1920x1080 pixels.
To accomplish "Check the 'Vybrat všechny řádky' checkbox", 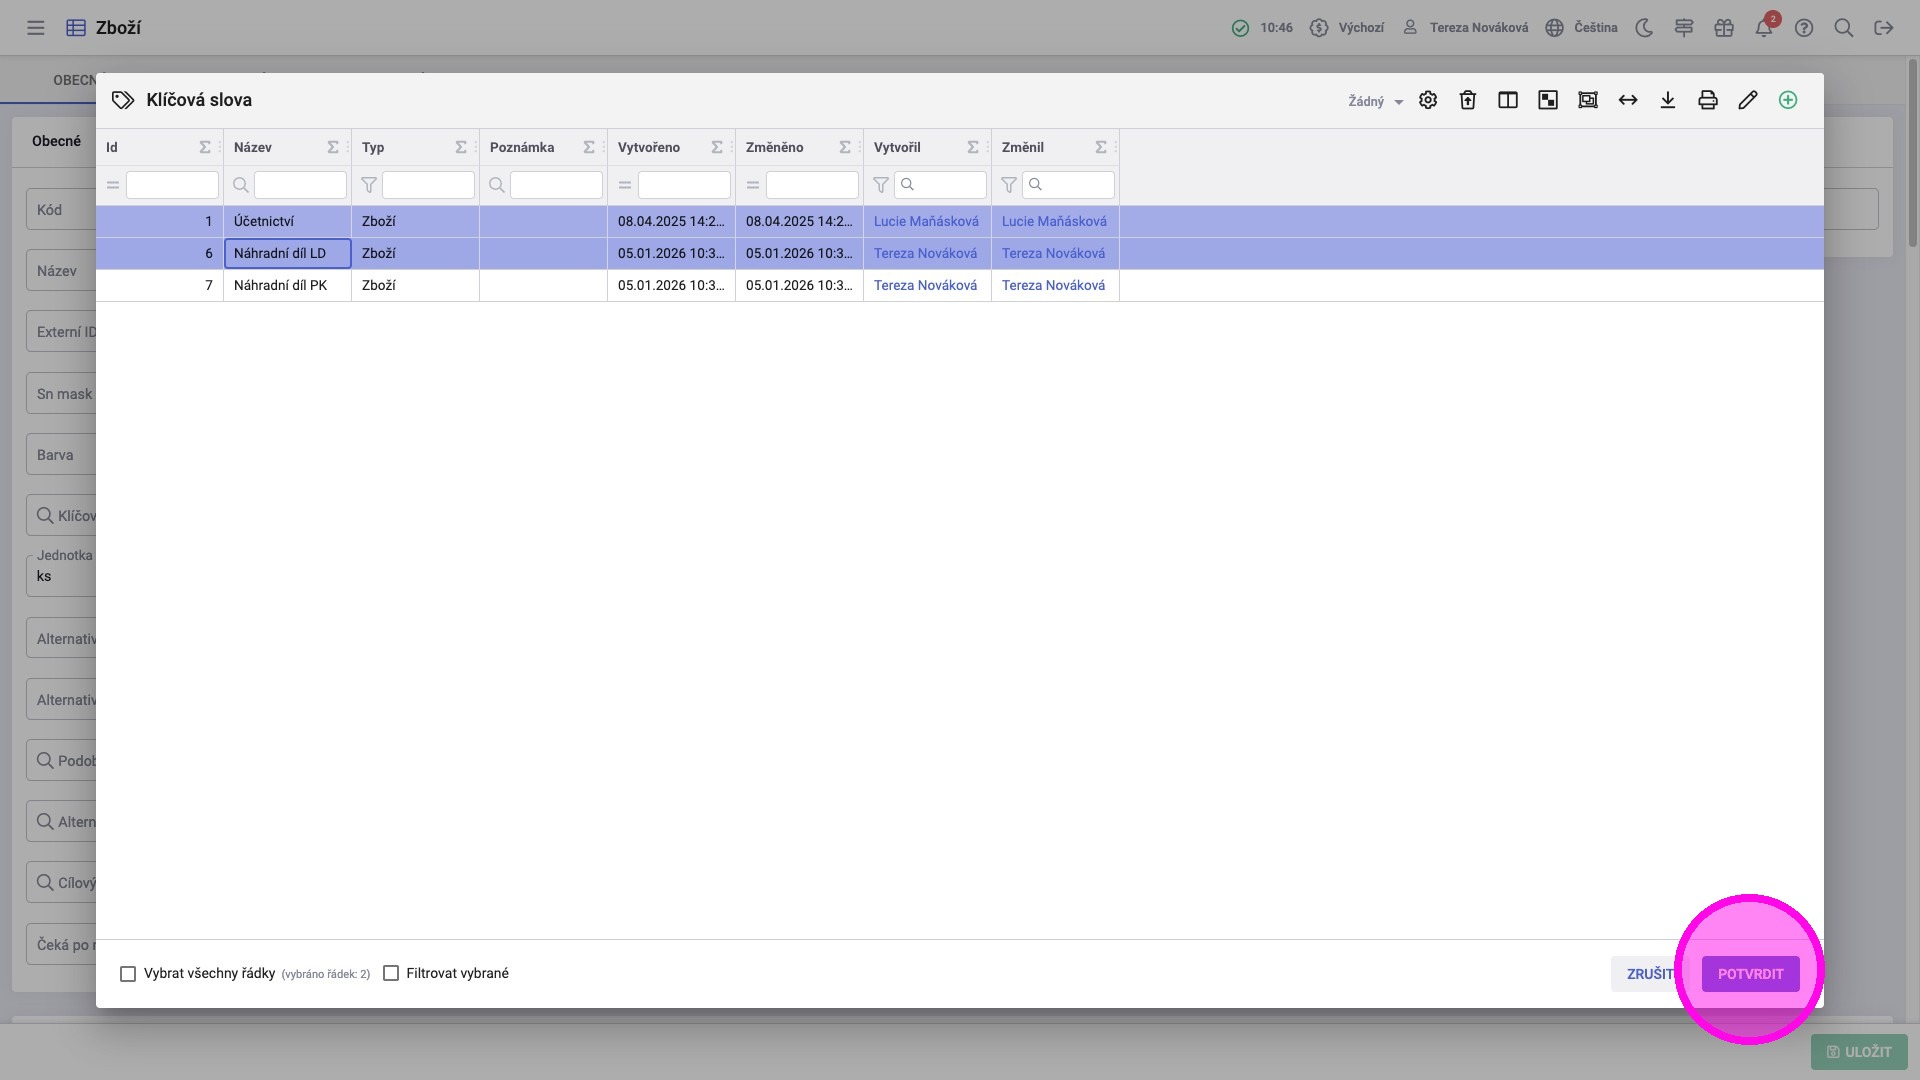I will [128, 974].
